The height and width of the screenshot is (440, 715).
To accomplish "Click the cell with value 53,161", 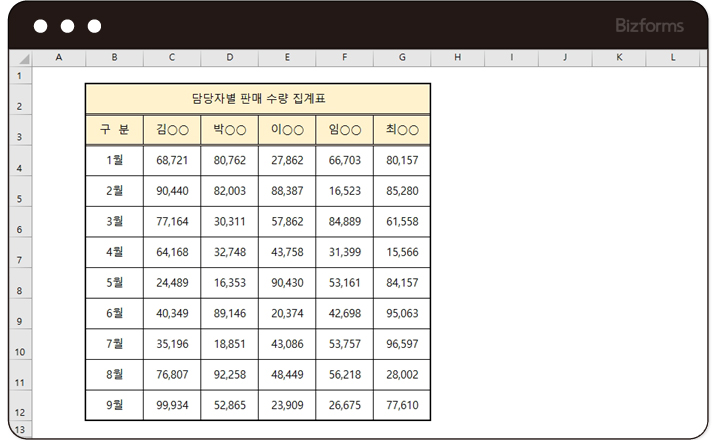I will [x=344, y=283].
